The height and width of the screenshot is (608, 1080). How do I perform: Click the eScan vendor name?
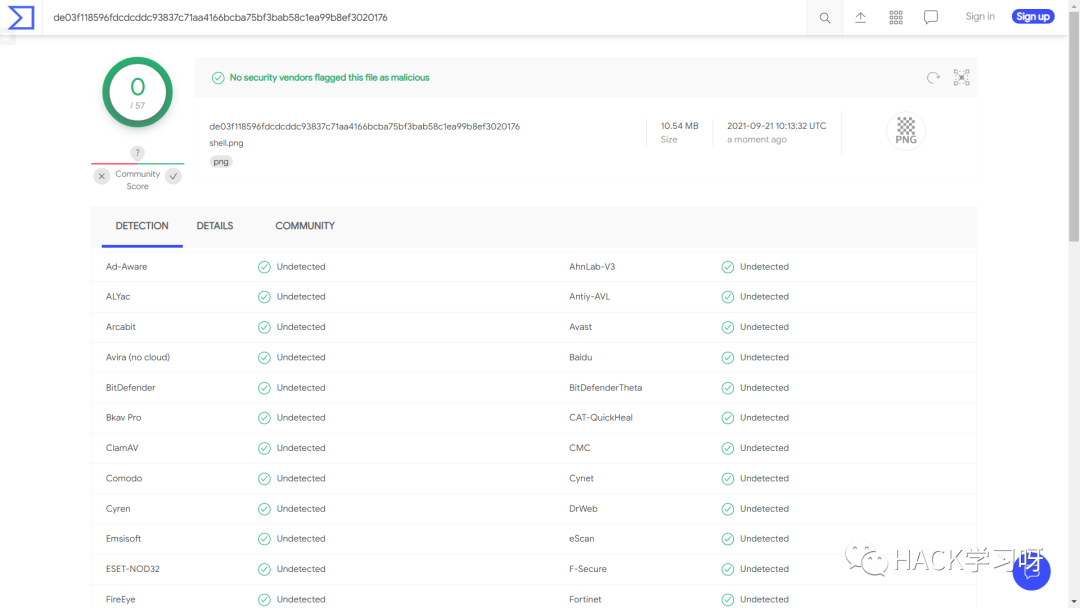581,539
